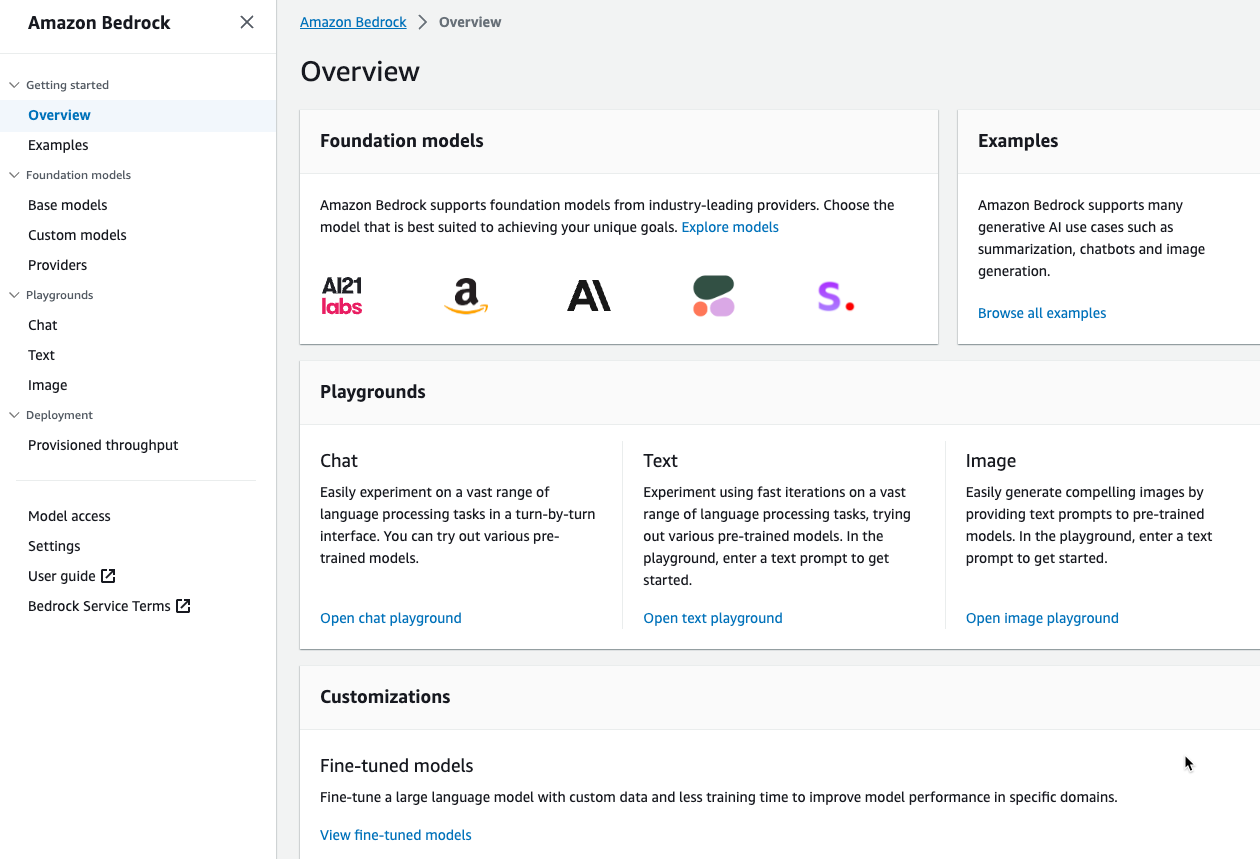
Task: Go to Provisioned throughput
Action: pos(103,445)
